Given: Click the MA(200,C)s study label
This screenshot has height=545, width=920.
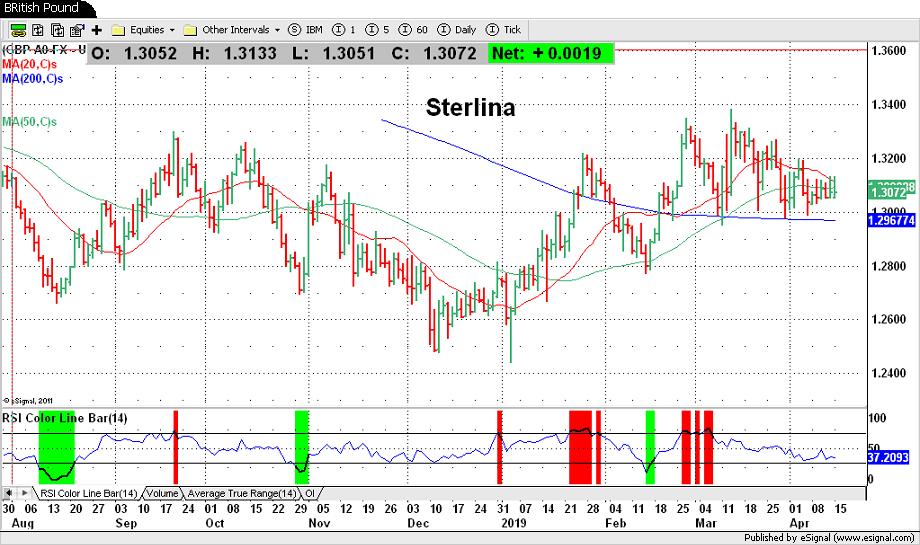Looking at the screenshot, I should pos(32,79).
